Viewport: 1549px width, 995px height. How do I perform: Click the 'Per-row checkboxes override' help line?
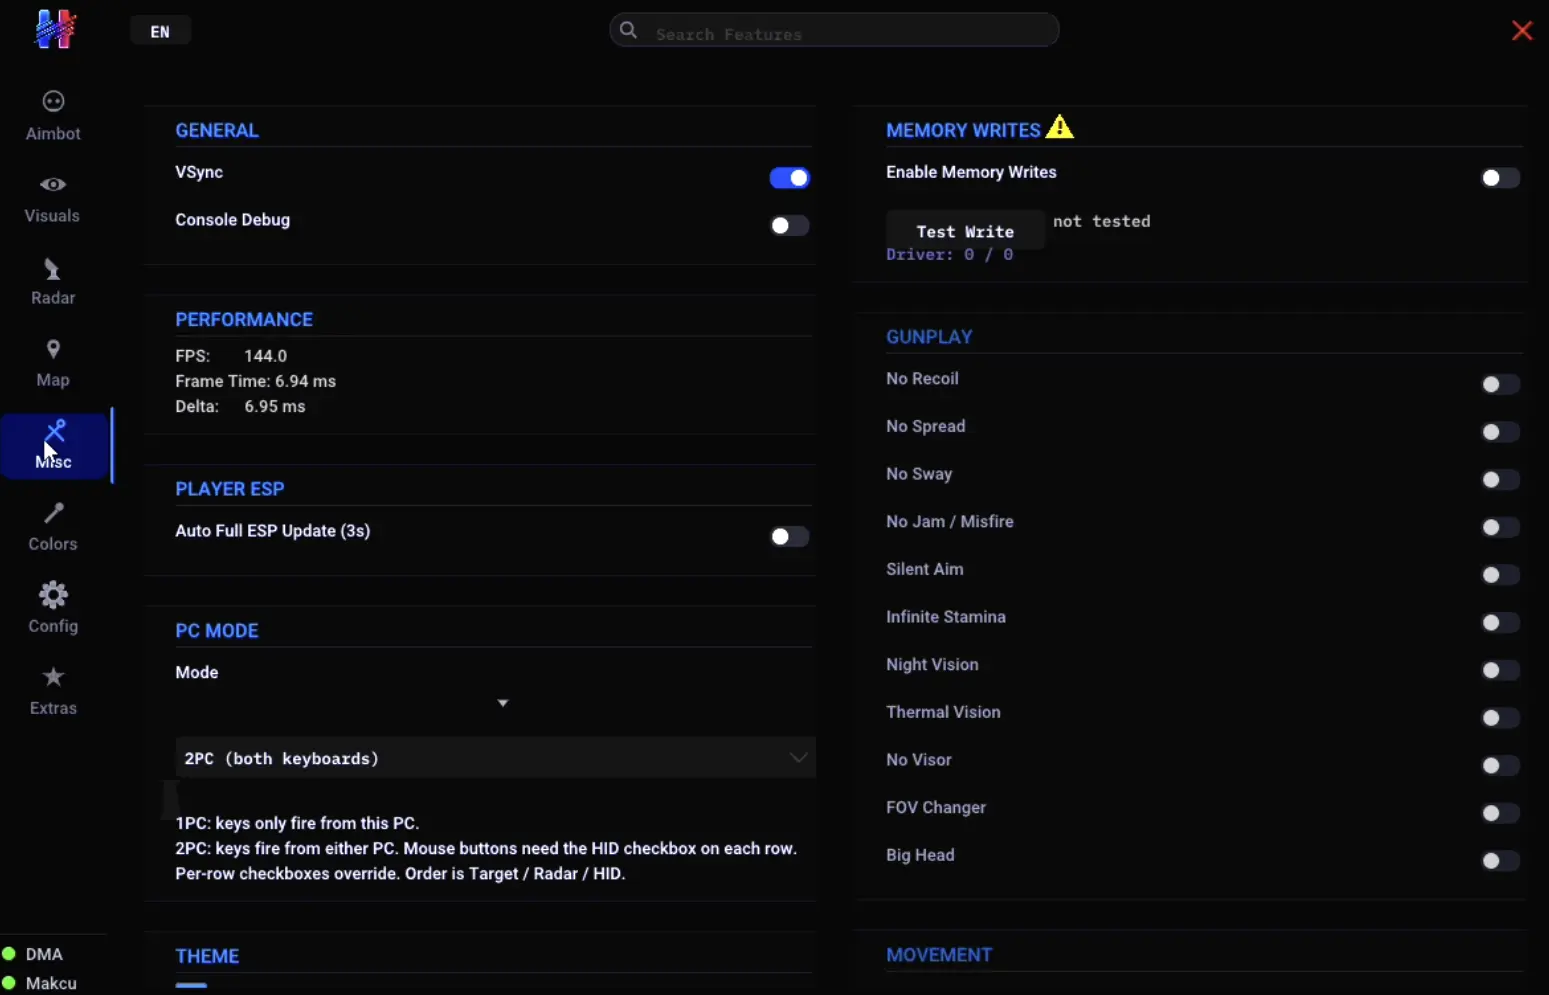pos(400,873)
